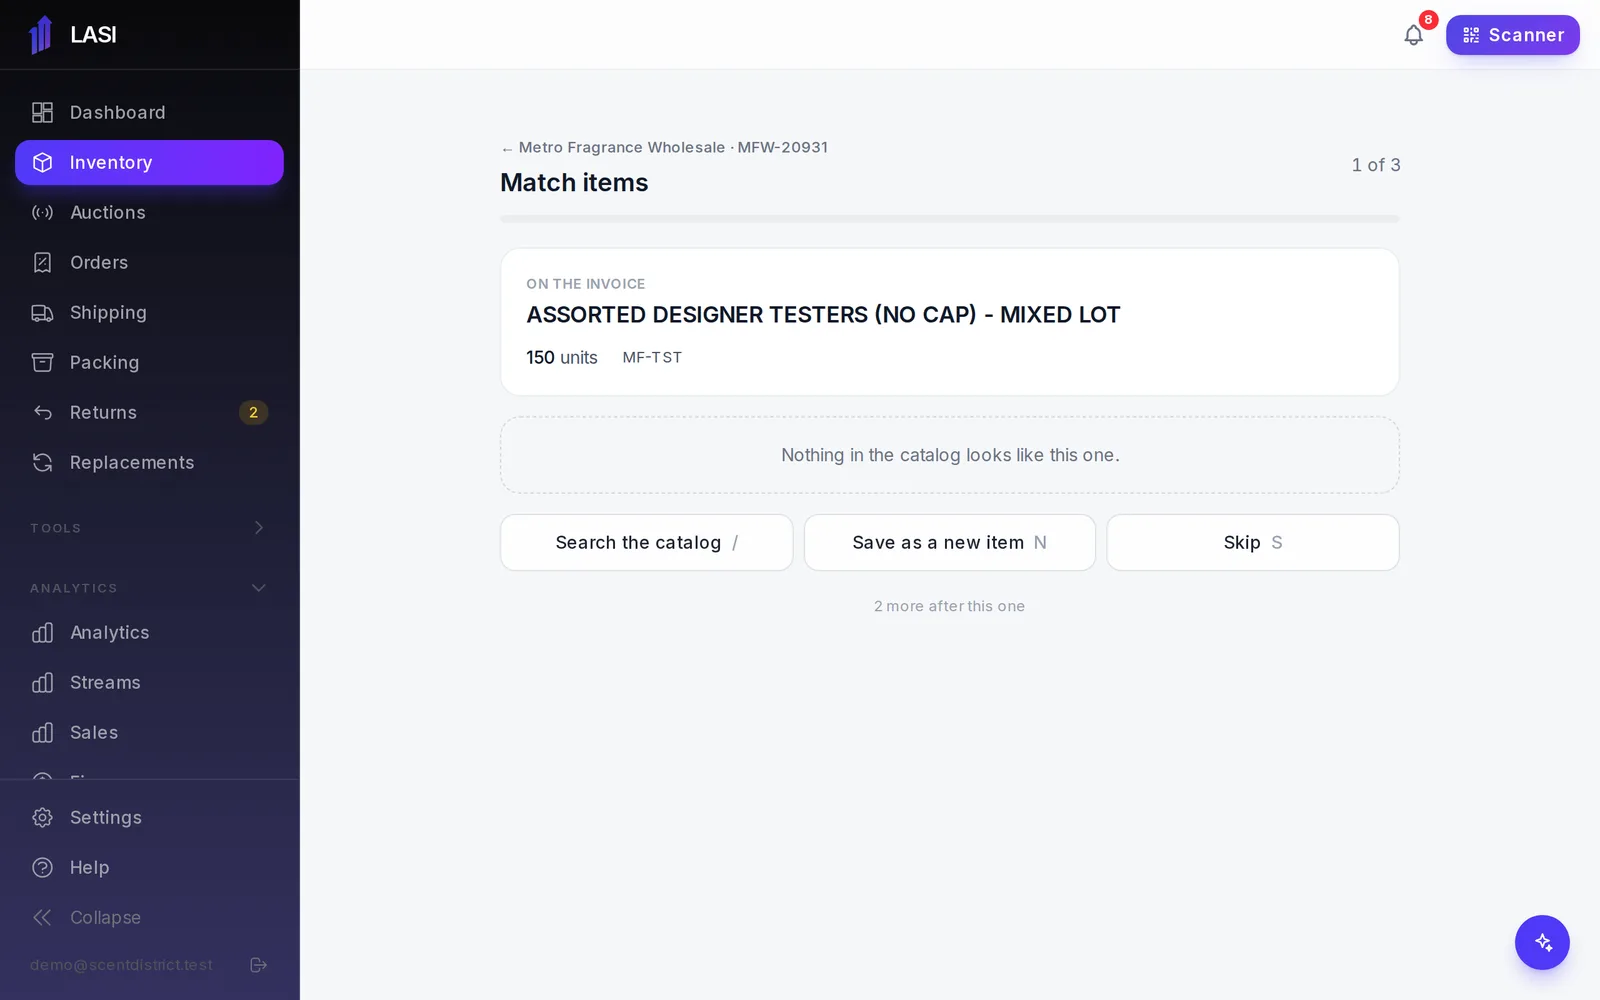Collapse the Analytics section chevron

pos(258,587)
